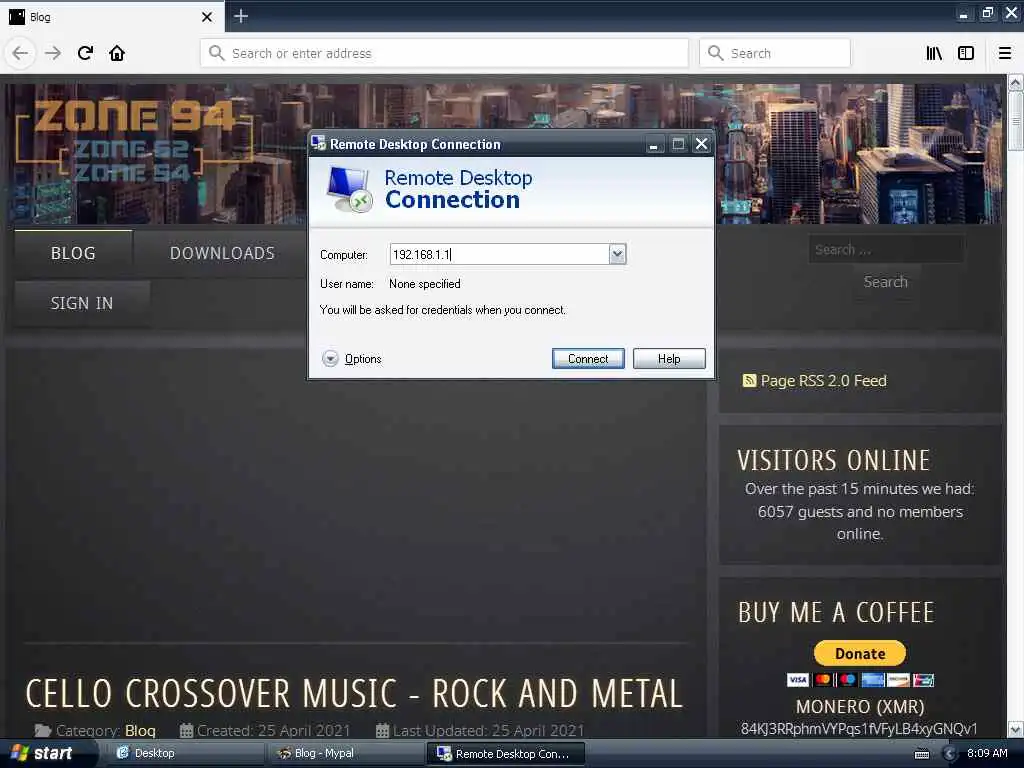Select the Blog browser tab
This screenshot has width=1024, height=768.
(112, 16)
